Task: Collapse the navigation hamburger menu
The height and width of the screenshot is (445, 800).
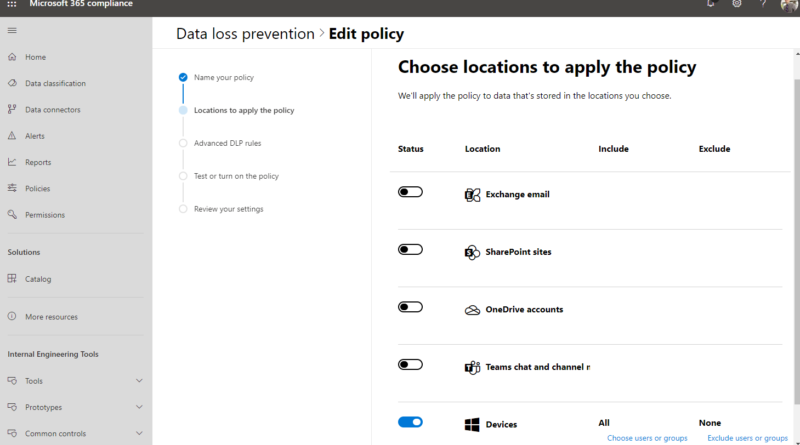Action: 12,31
